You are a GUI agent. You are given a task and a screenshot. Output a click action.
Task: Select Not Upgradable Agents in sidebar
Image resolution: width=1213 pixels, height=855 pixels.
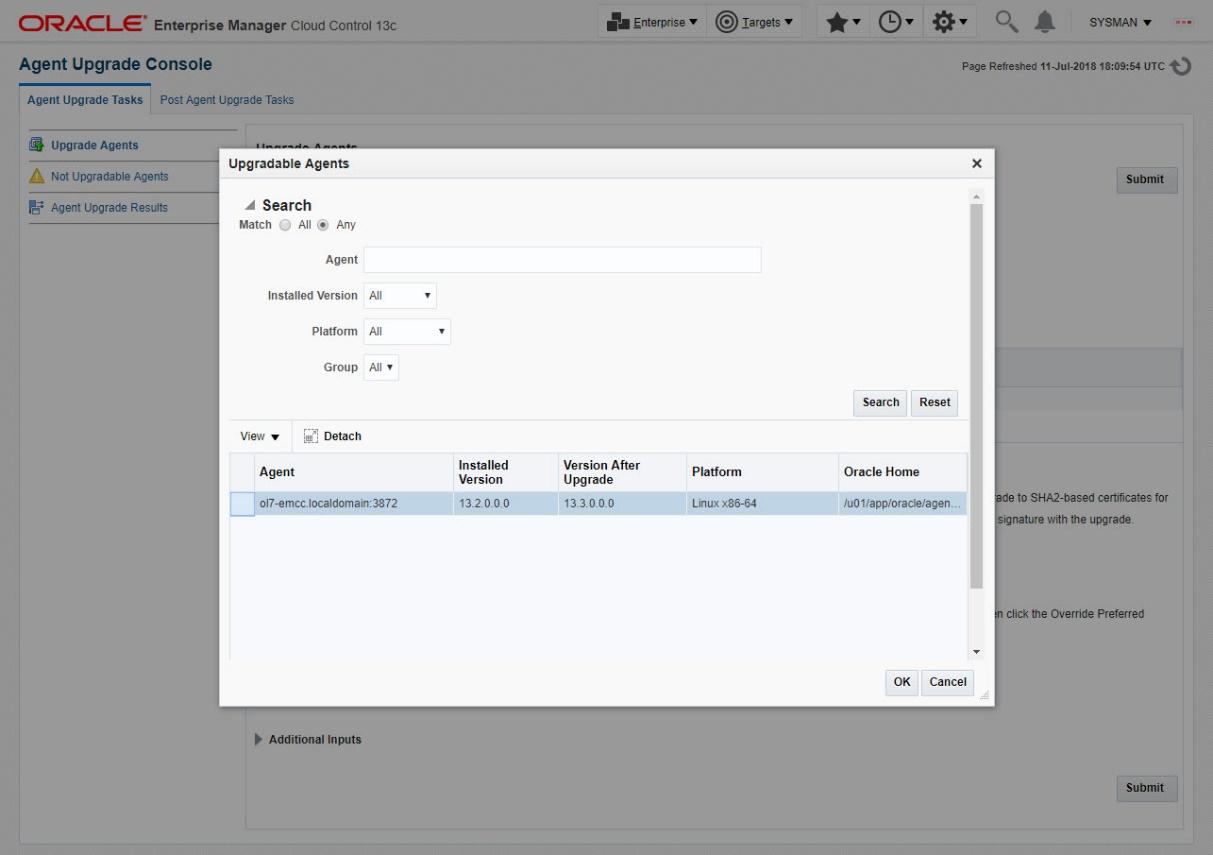coord(110,177)
